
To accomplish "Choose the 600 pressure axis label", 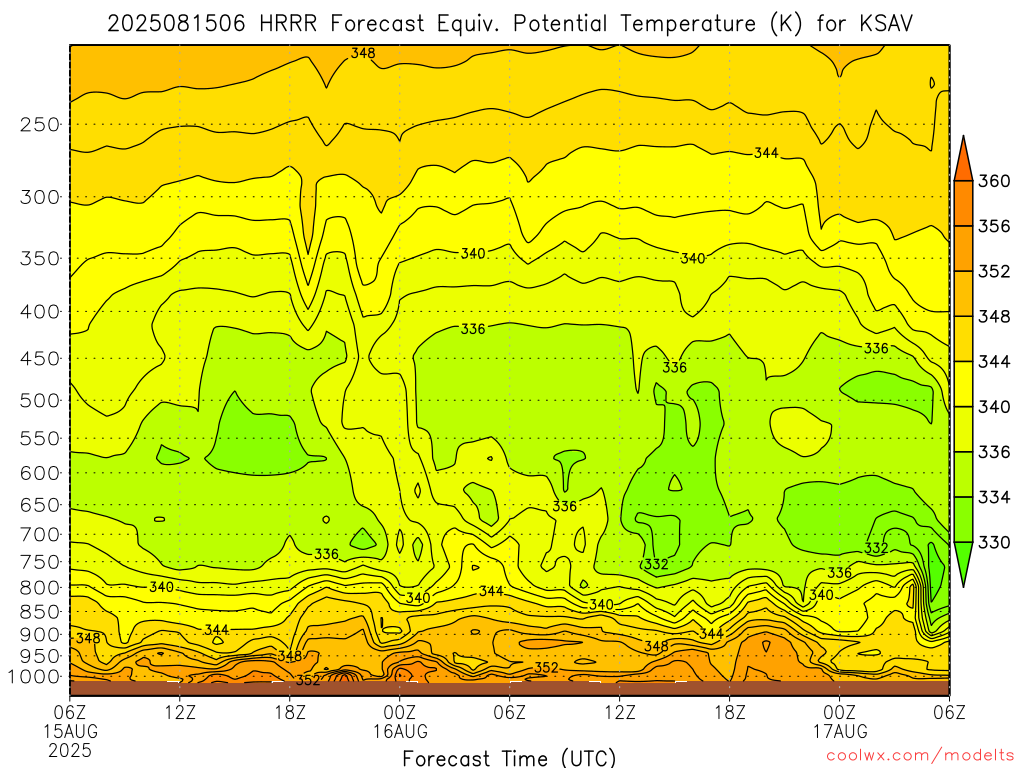I will tap(40, 473).
